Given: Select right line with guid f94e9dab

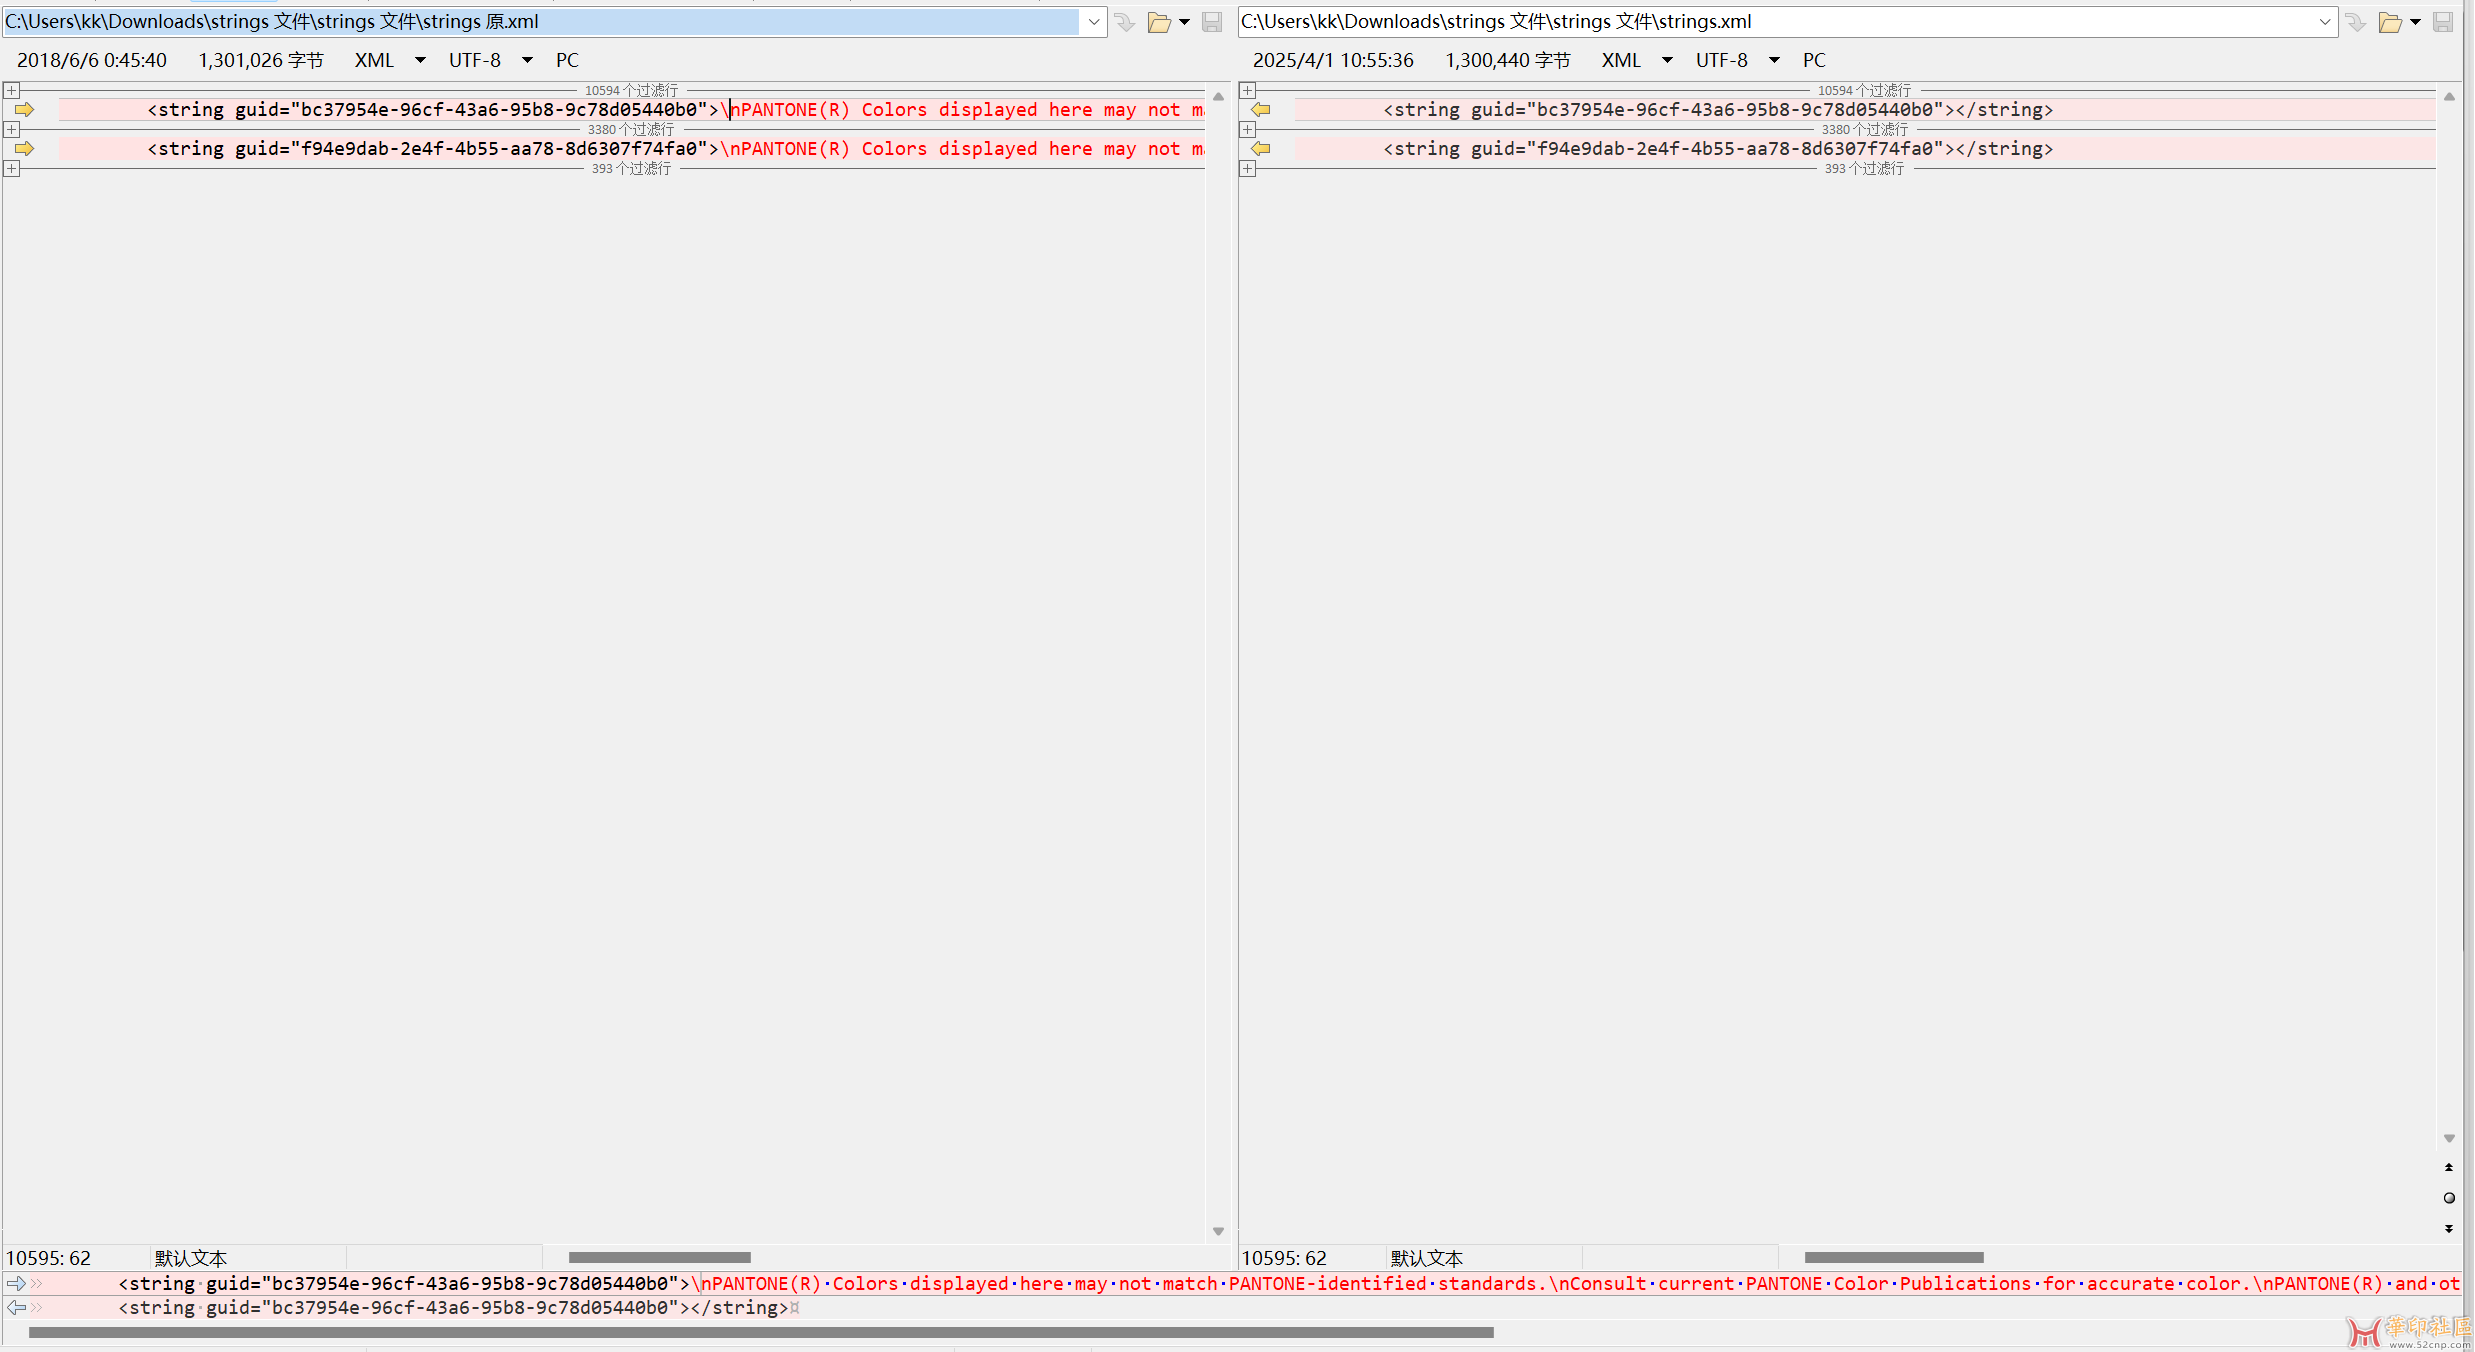Looking at the screenshot, I should click(x=1865, y=149).
